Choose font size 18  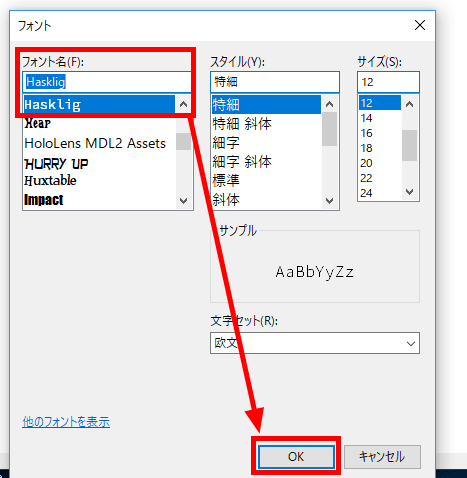[x=366, y=148]
